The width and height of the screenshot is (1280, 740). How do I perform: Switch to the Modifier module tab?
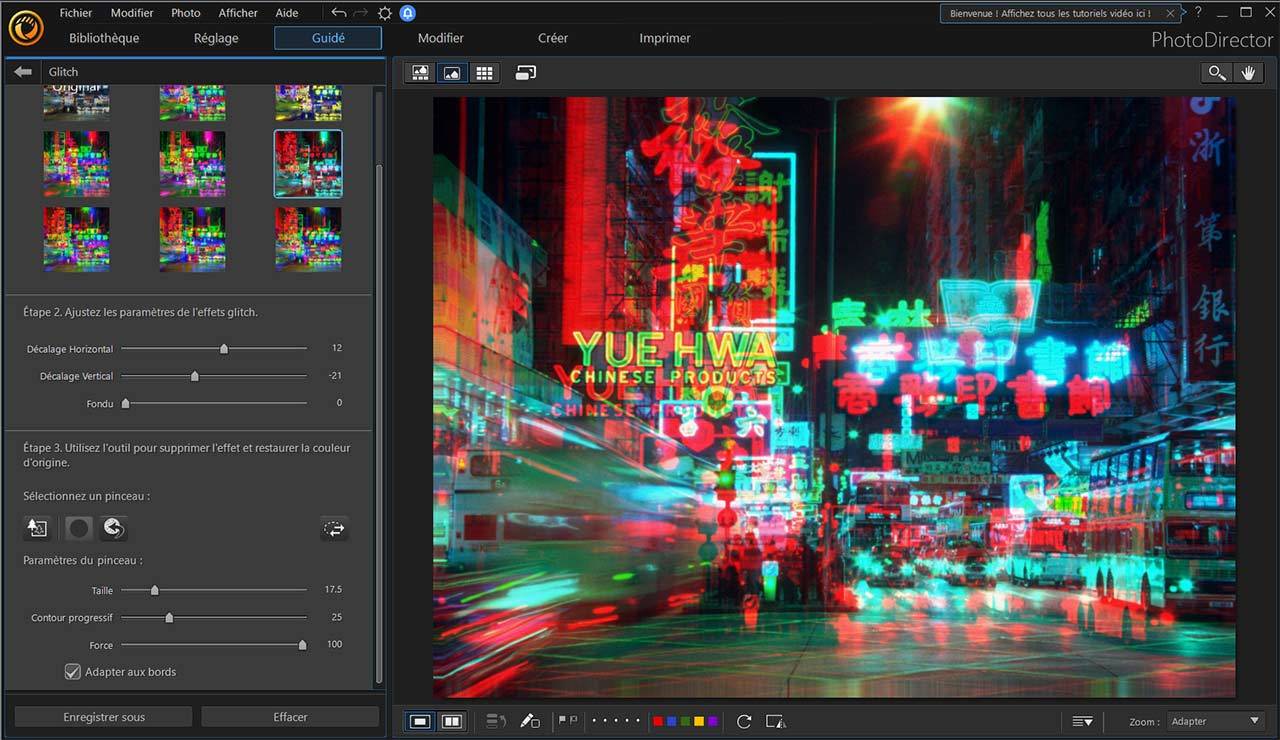pyautogui.click(x=441, y=38)
